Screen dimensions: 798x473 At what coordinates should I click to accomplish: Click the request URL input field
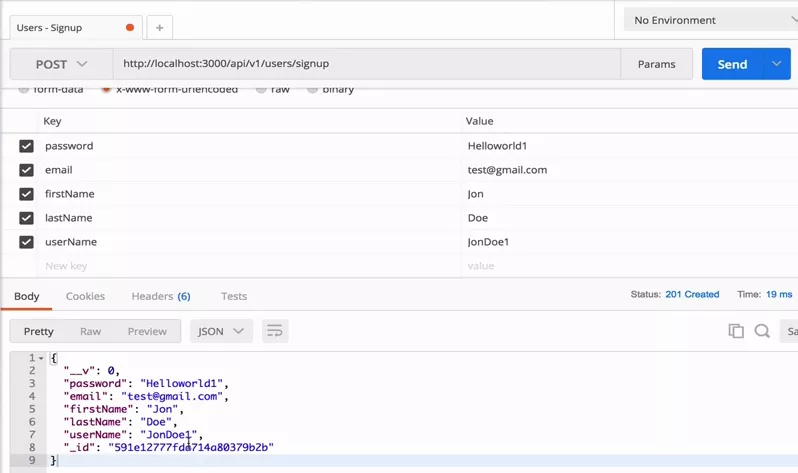(365, 64)
